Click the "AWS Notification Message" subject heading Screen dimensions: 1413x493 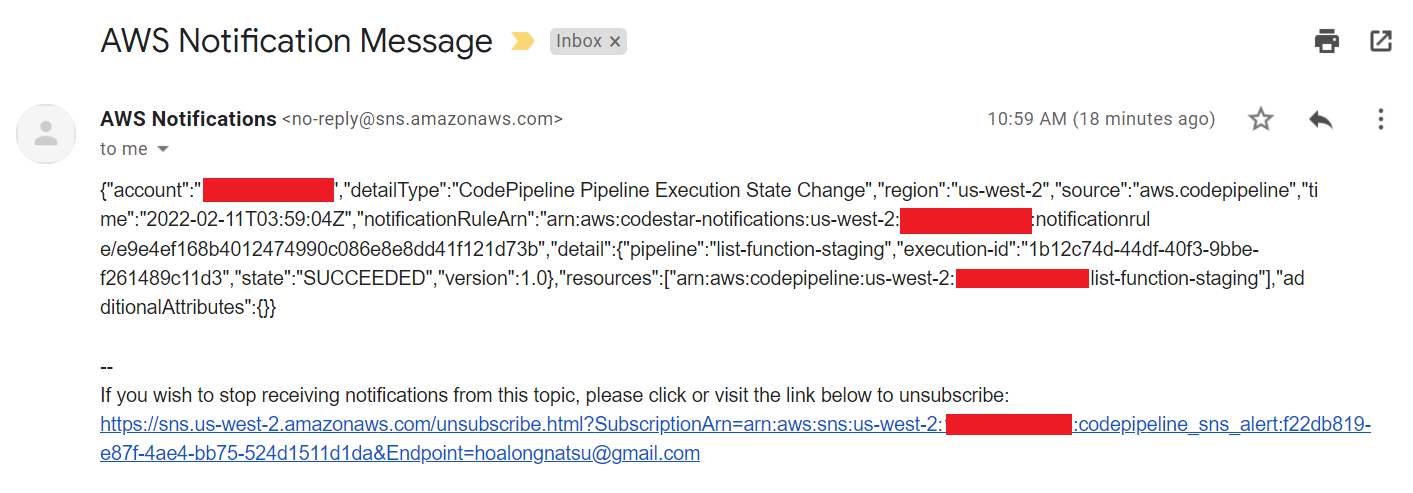(296, 42)
